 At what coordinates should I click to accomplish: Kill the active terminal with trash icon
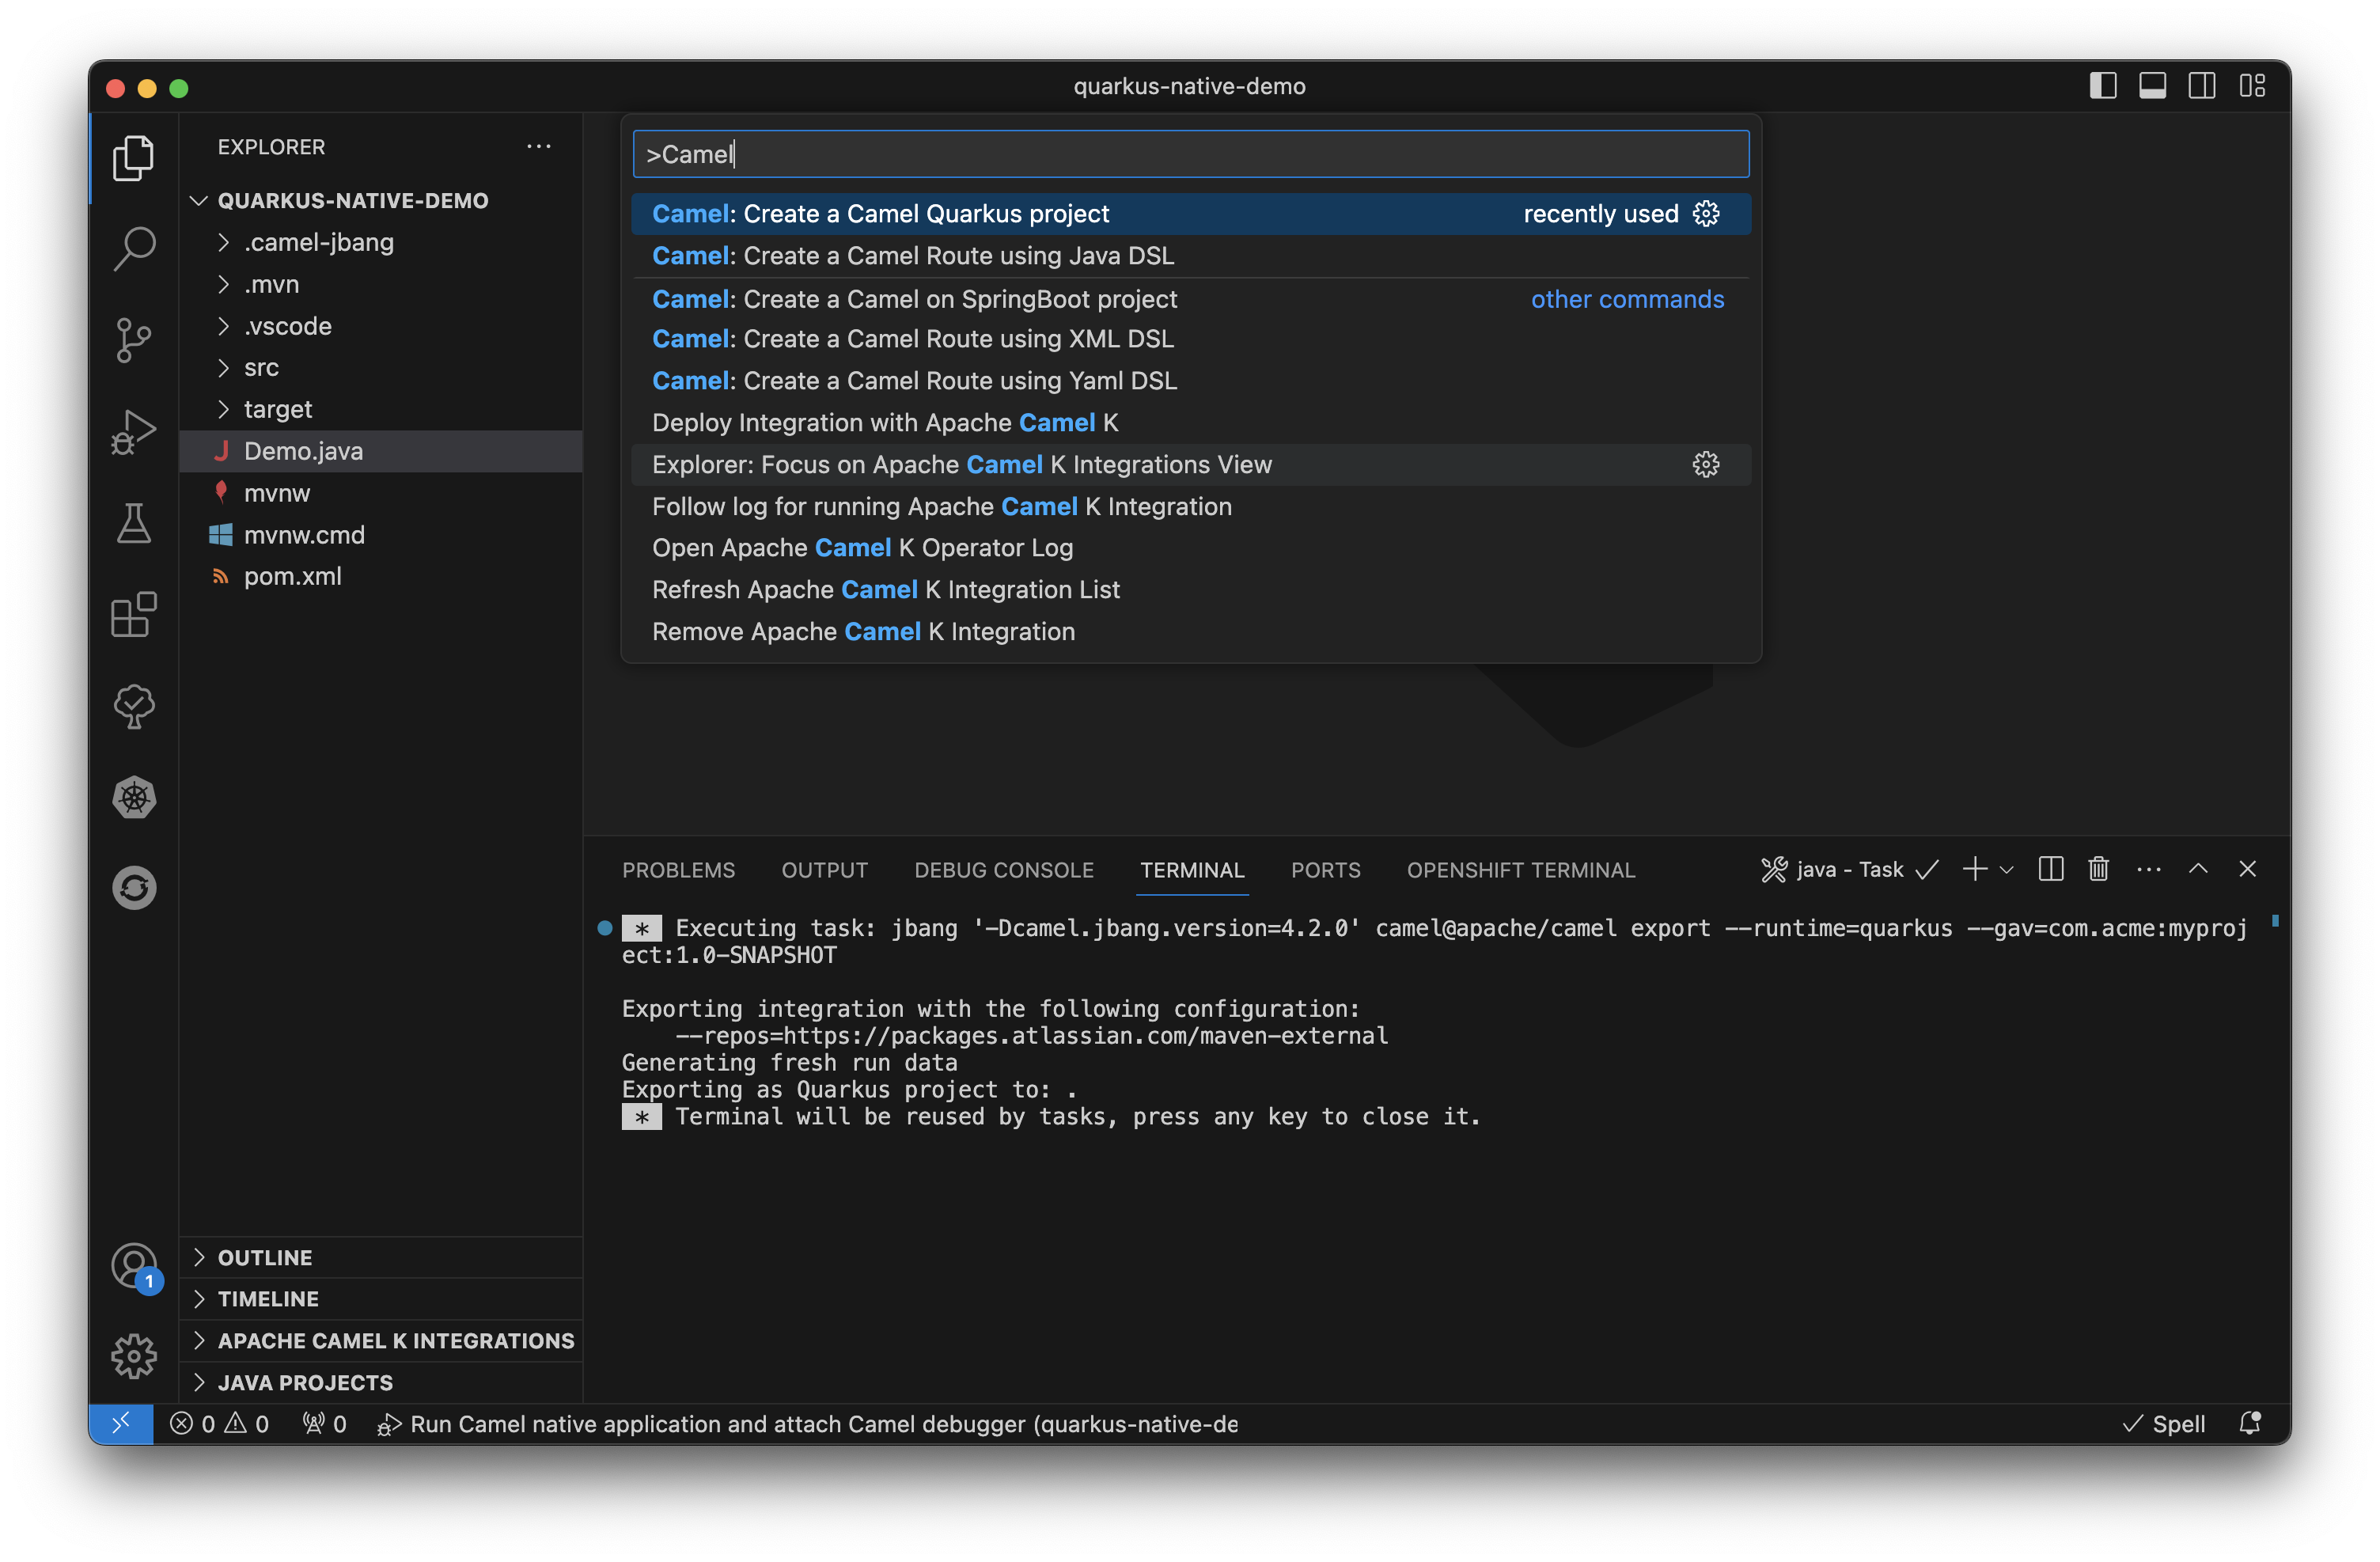tap(2098, 869)
